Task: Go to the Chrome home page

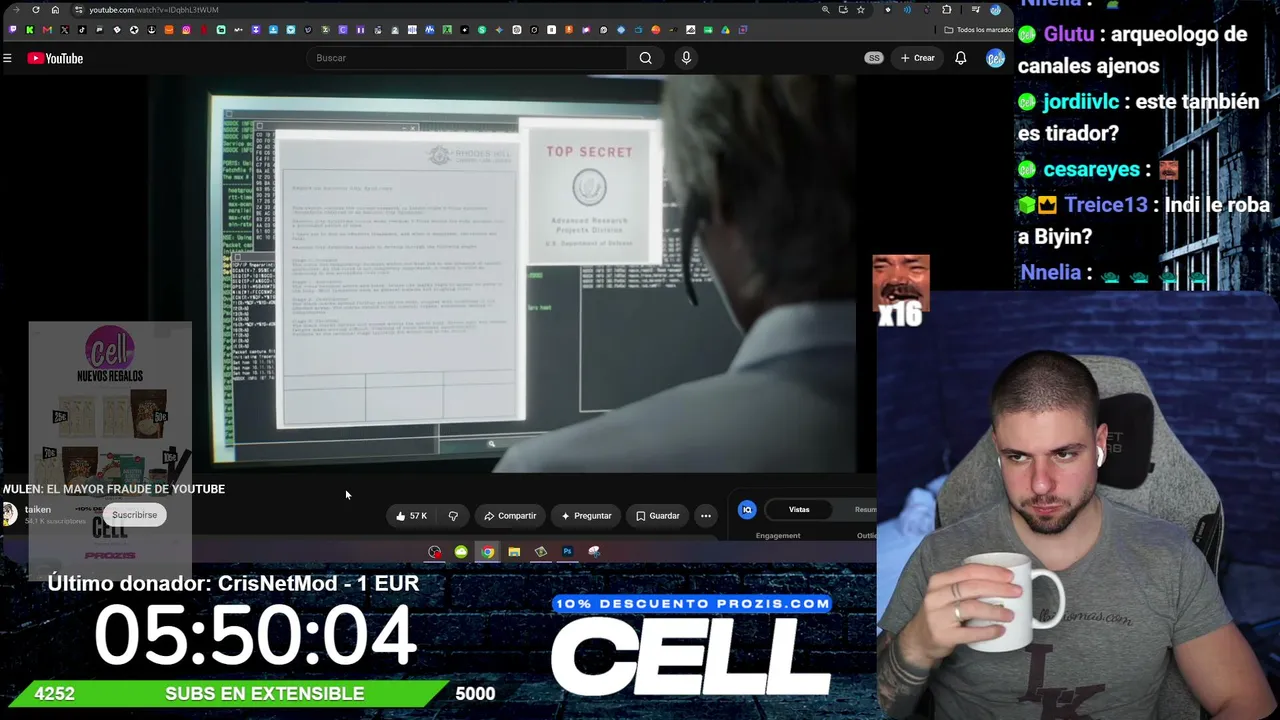Action: click(x=55, y=10)
